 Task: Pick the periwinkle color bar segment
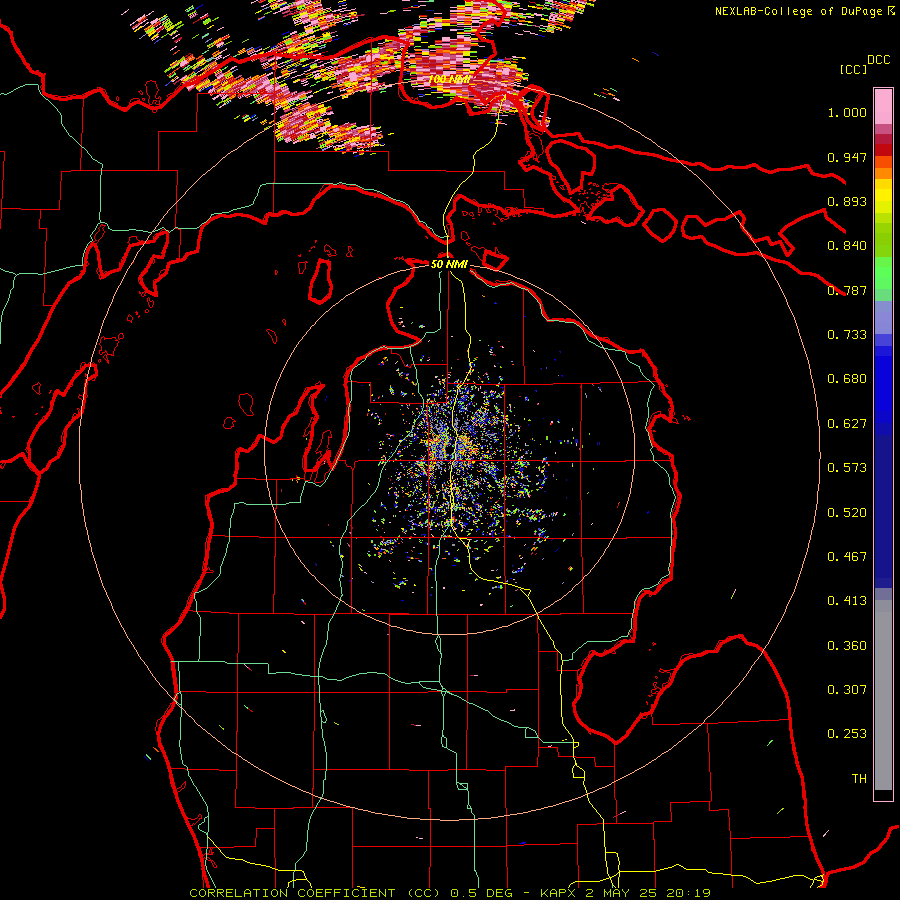point(883,317)
